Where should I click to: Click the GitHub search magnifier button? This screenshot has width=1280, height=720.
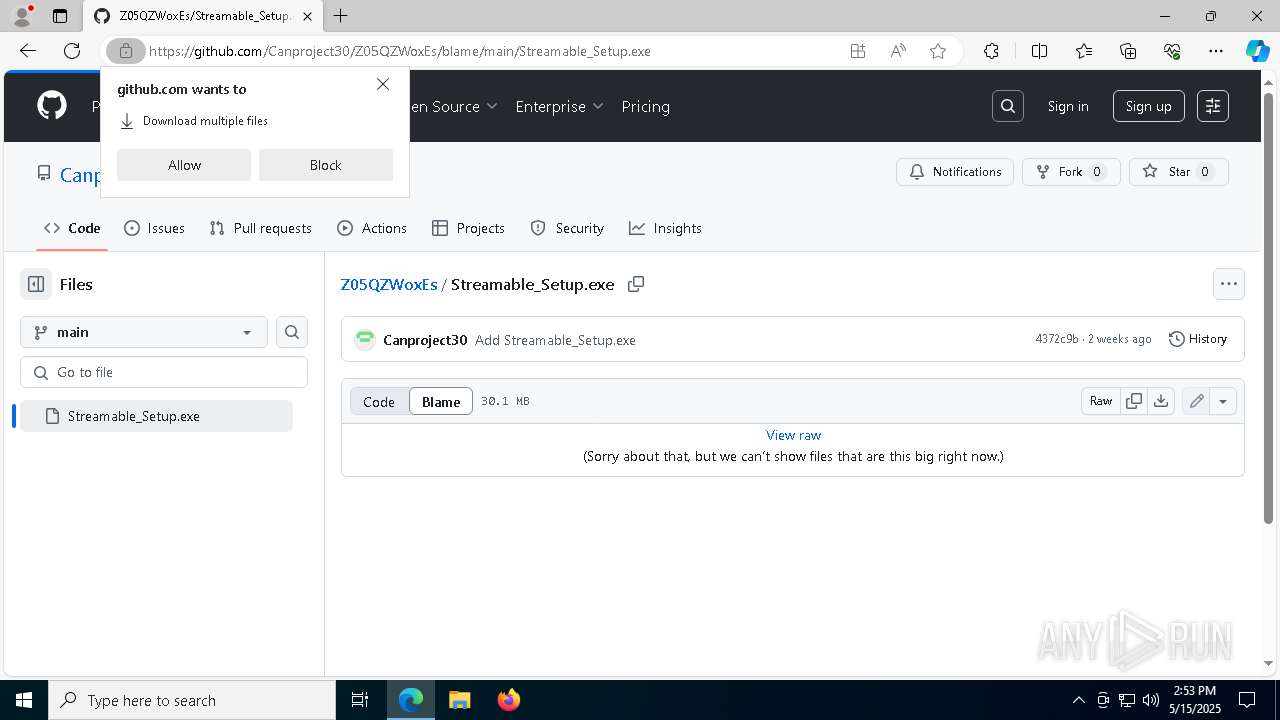coord(1008,106)
